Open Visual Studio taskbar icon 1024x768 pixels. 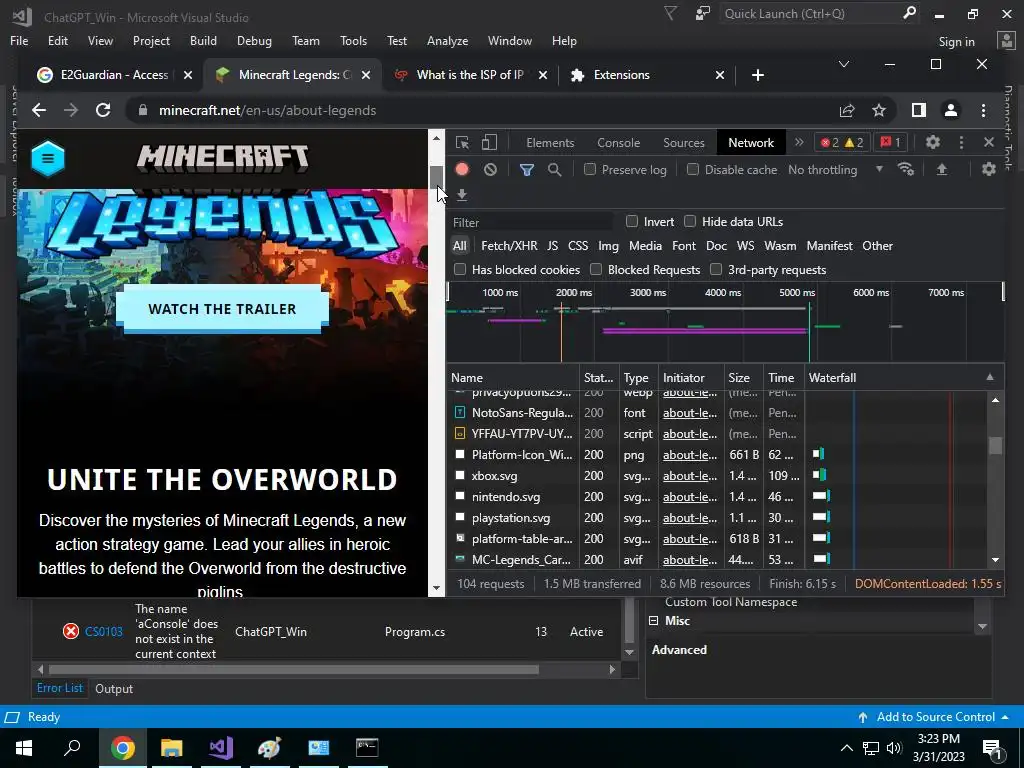pos(221,747)
